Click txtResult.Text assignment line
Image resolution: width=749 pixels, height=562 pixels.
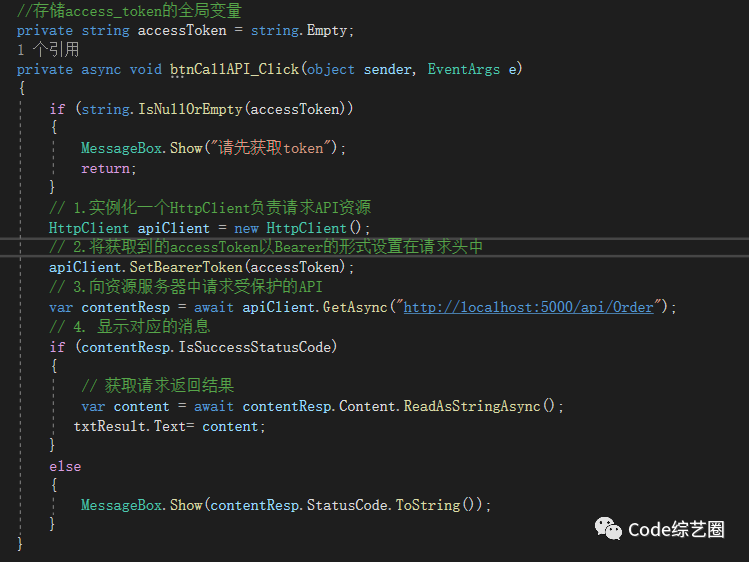coord(169,426)
